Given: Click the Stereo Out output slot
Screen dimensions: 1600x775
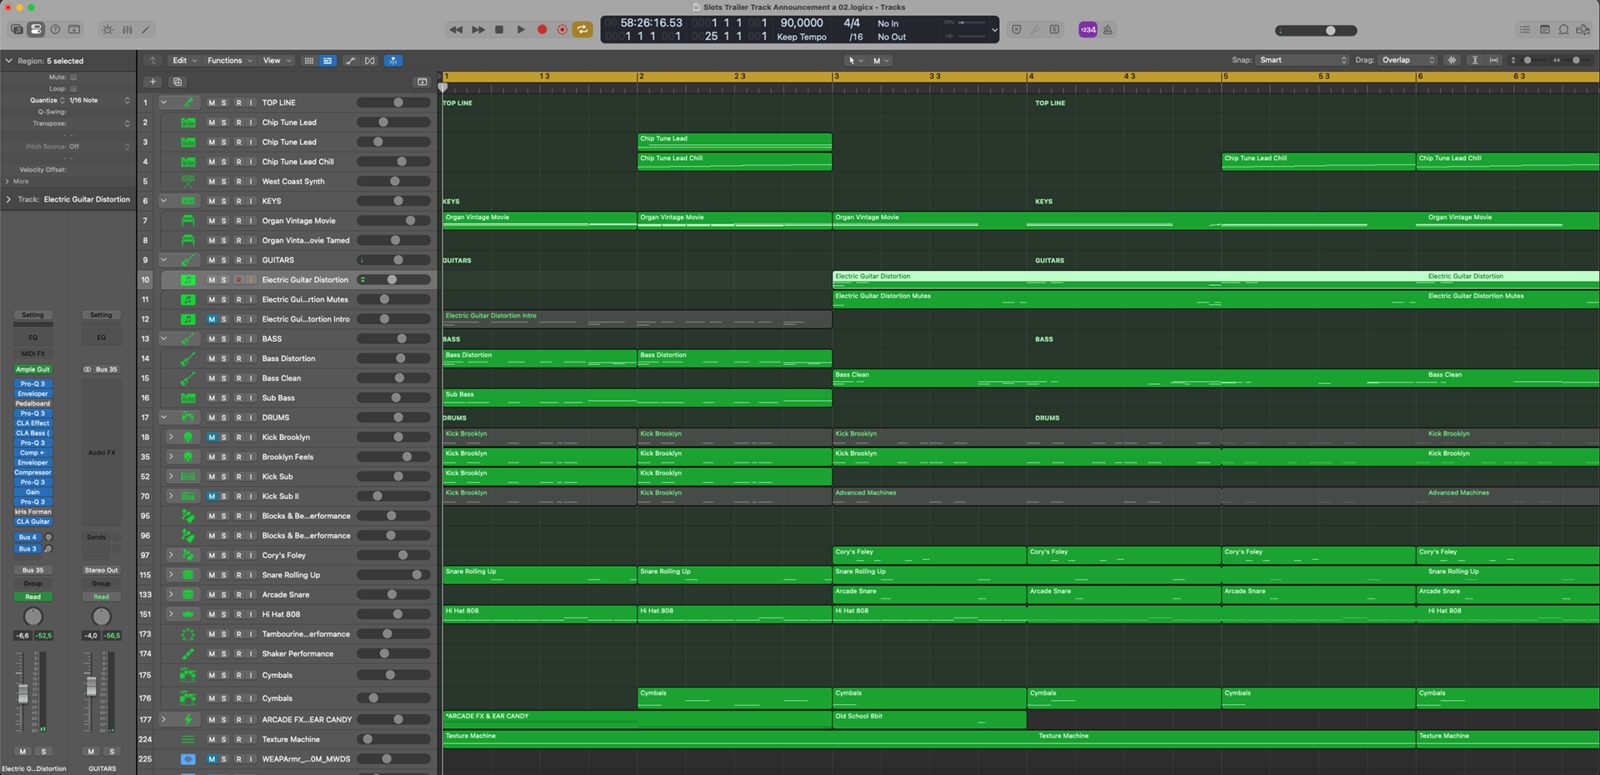Looking at the screenshot, I should [x=101, y=570].
